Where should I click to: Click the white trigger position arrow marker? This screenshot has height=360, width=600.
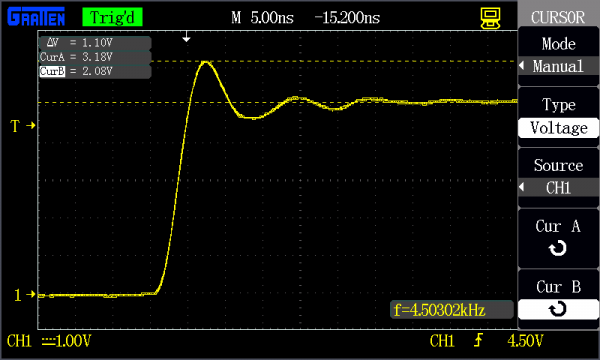(186, 37)
